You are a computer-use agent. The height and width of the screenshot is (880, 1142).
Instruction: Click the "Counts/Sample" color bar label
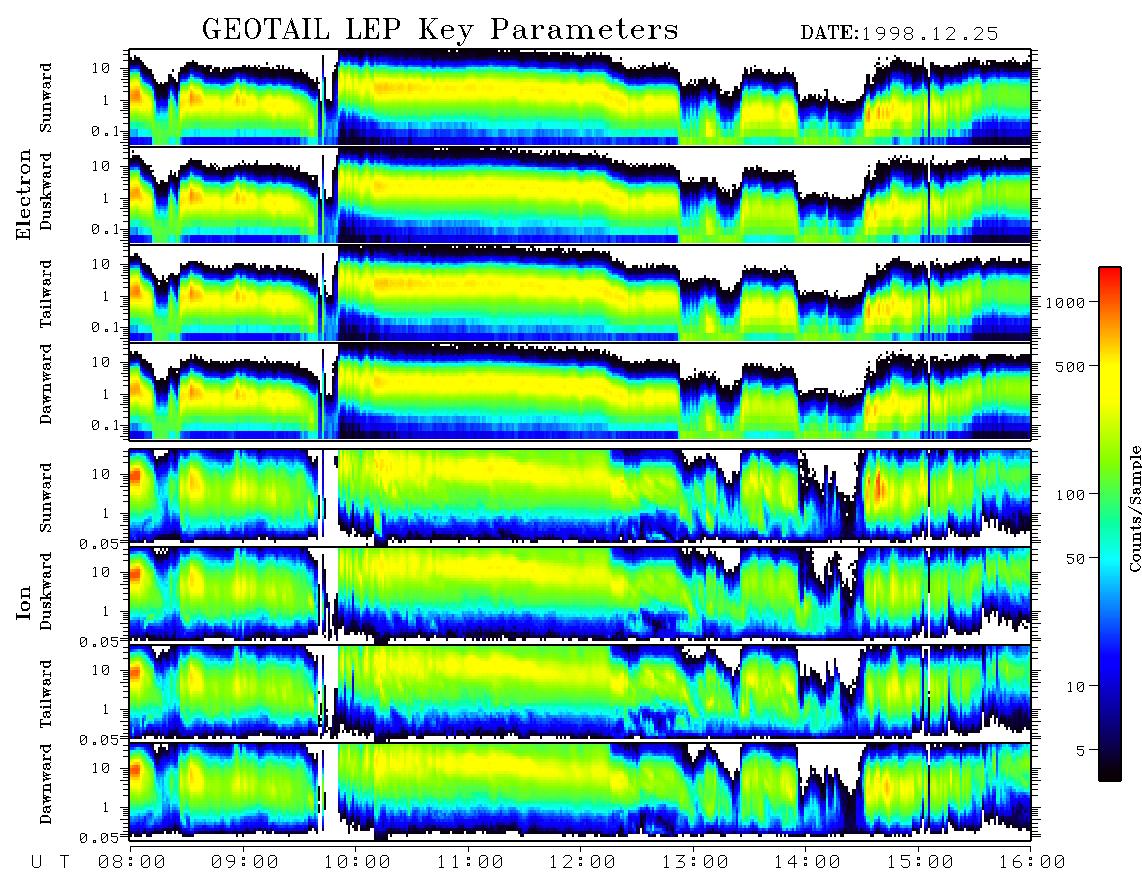[x=1134, y=508]
